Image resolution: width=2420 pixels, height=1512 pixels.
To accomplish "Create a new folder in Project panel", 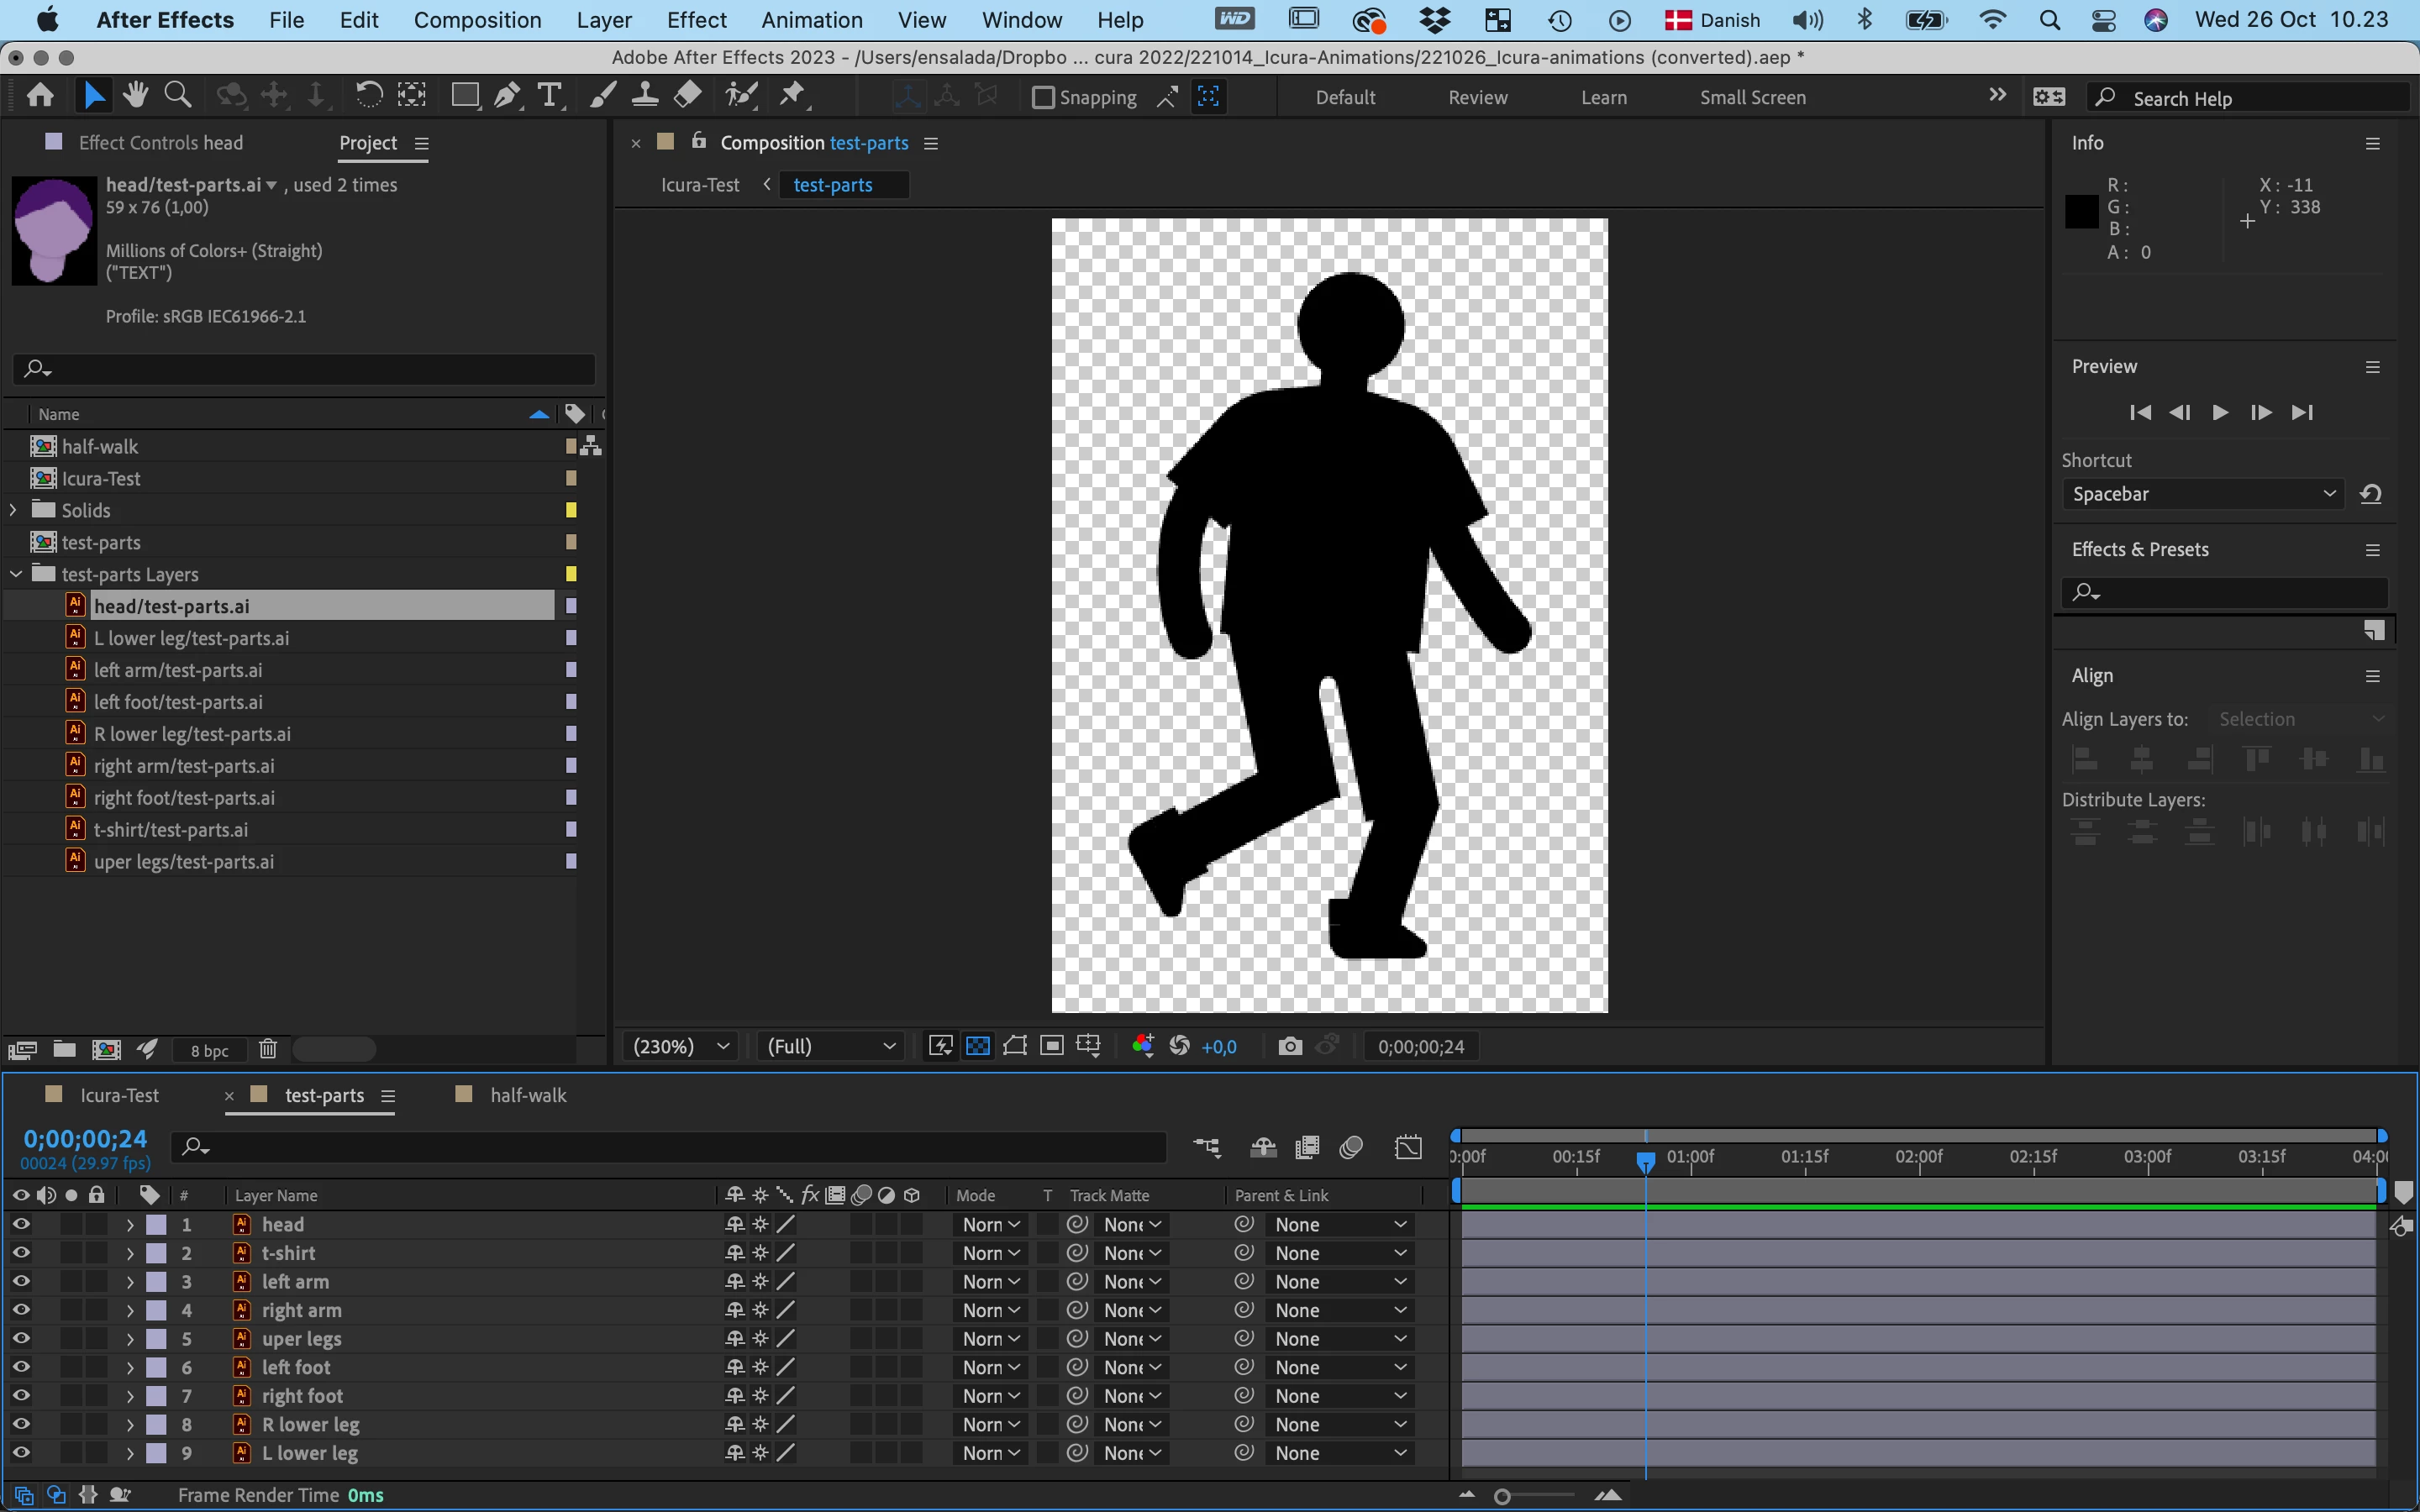I will tap(64, 1049).
